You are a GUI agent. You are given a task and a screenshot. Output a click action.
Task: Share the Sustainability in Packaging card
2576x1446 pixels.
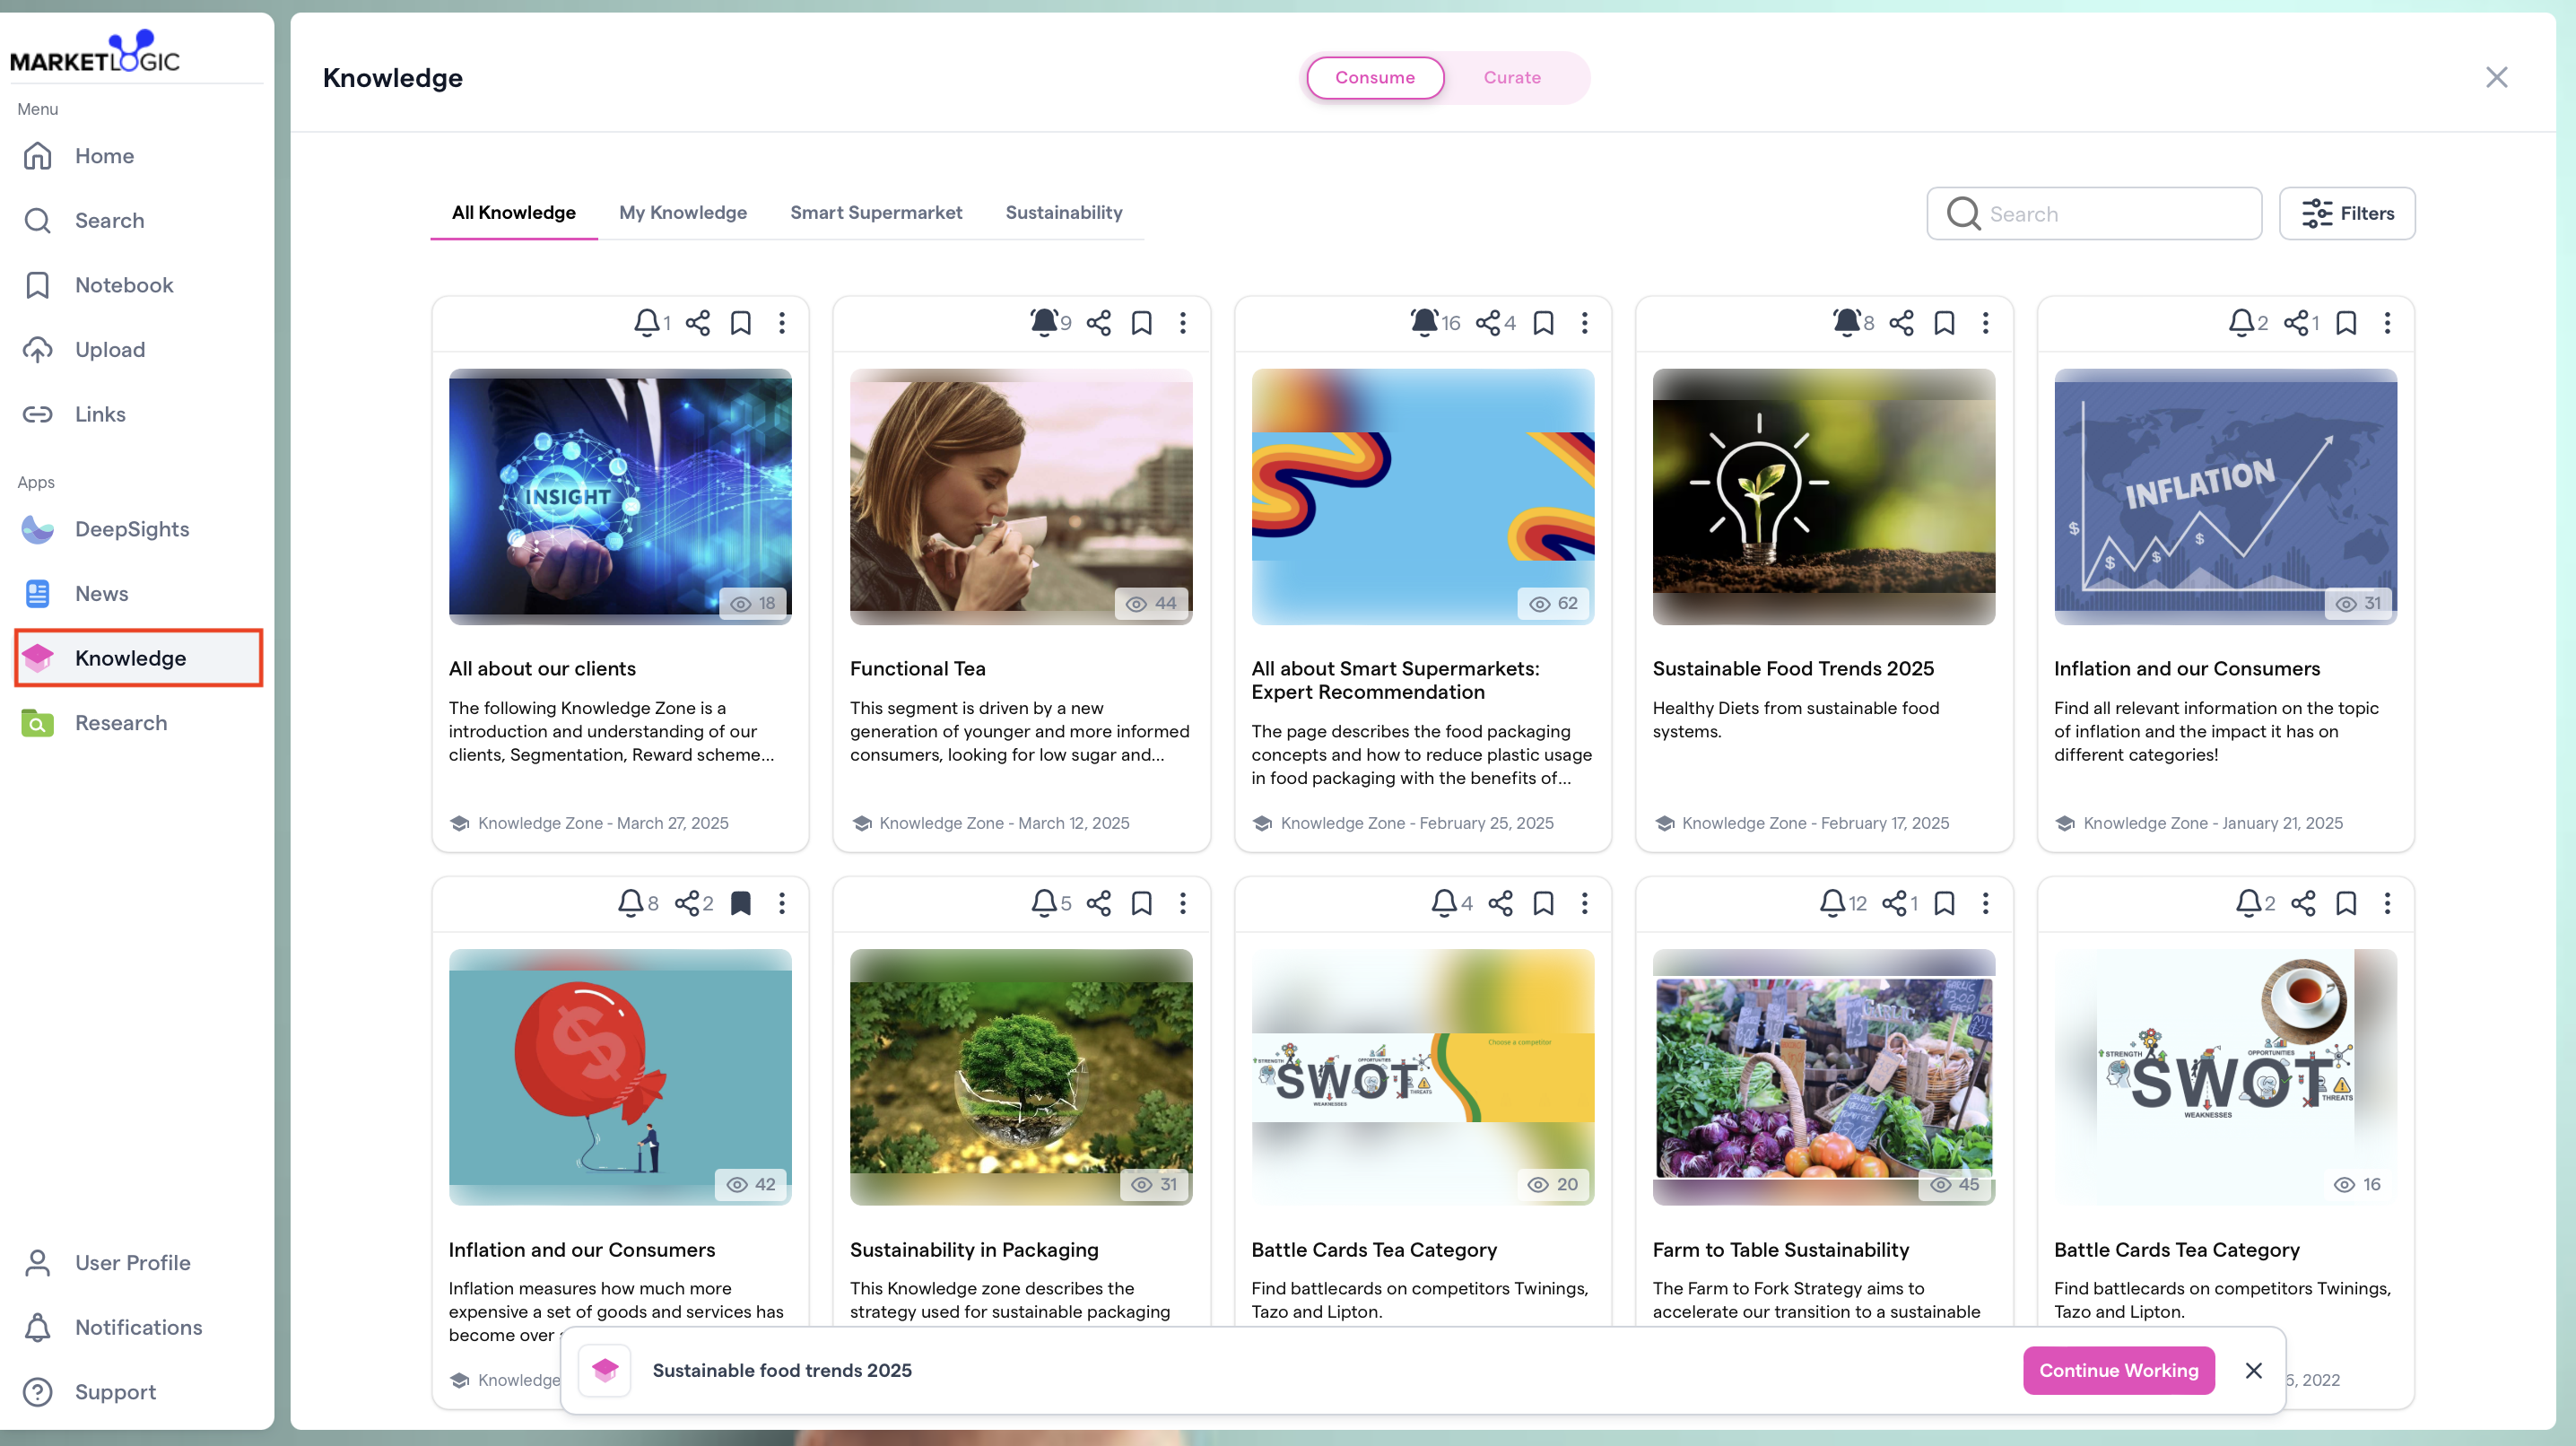[x=1098, y=903]
